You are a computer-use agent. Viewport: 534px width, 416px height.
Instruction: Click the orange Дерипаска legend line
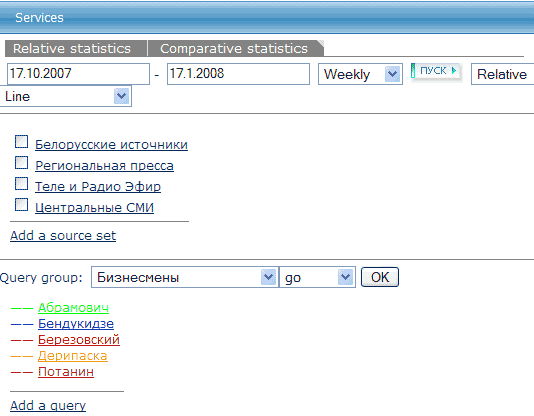pyautogui.click(x=21, y=356)
